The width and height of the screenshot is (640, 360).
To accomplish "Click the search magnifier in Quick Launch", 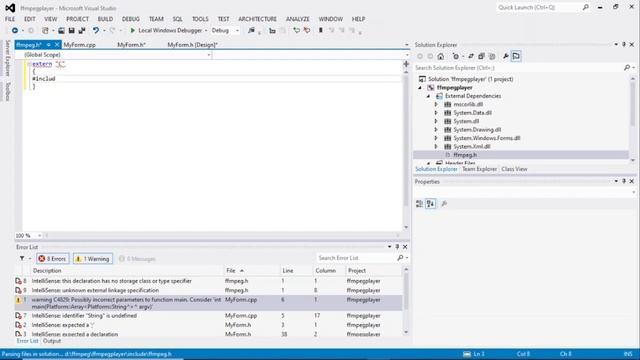I will tap(585, 7).
